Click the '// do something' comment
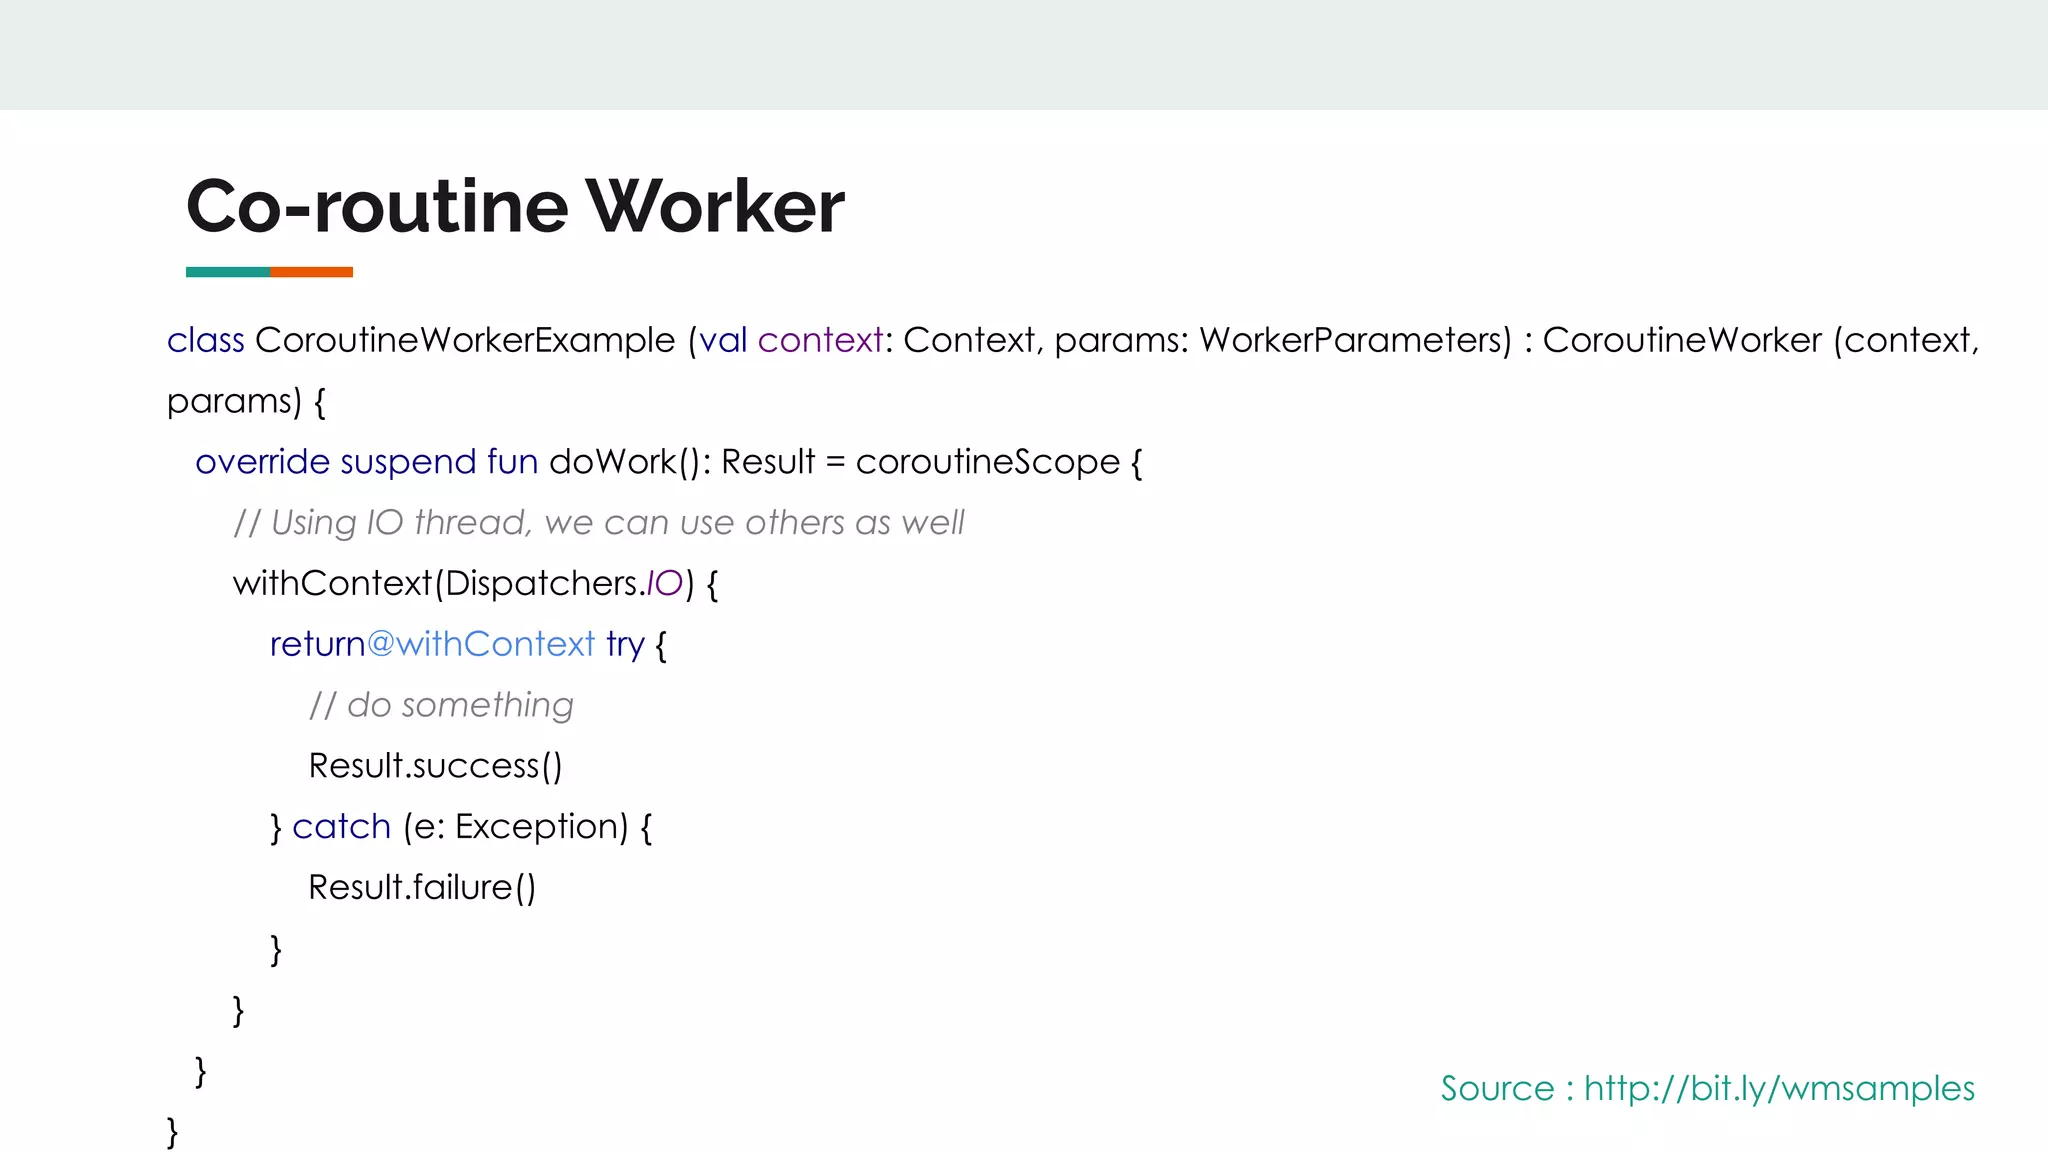 (x=441, y=705)
